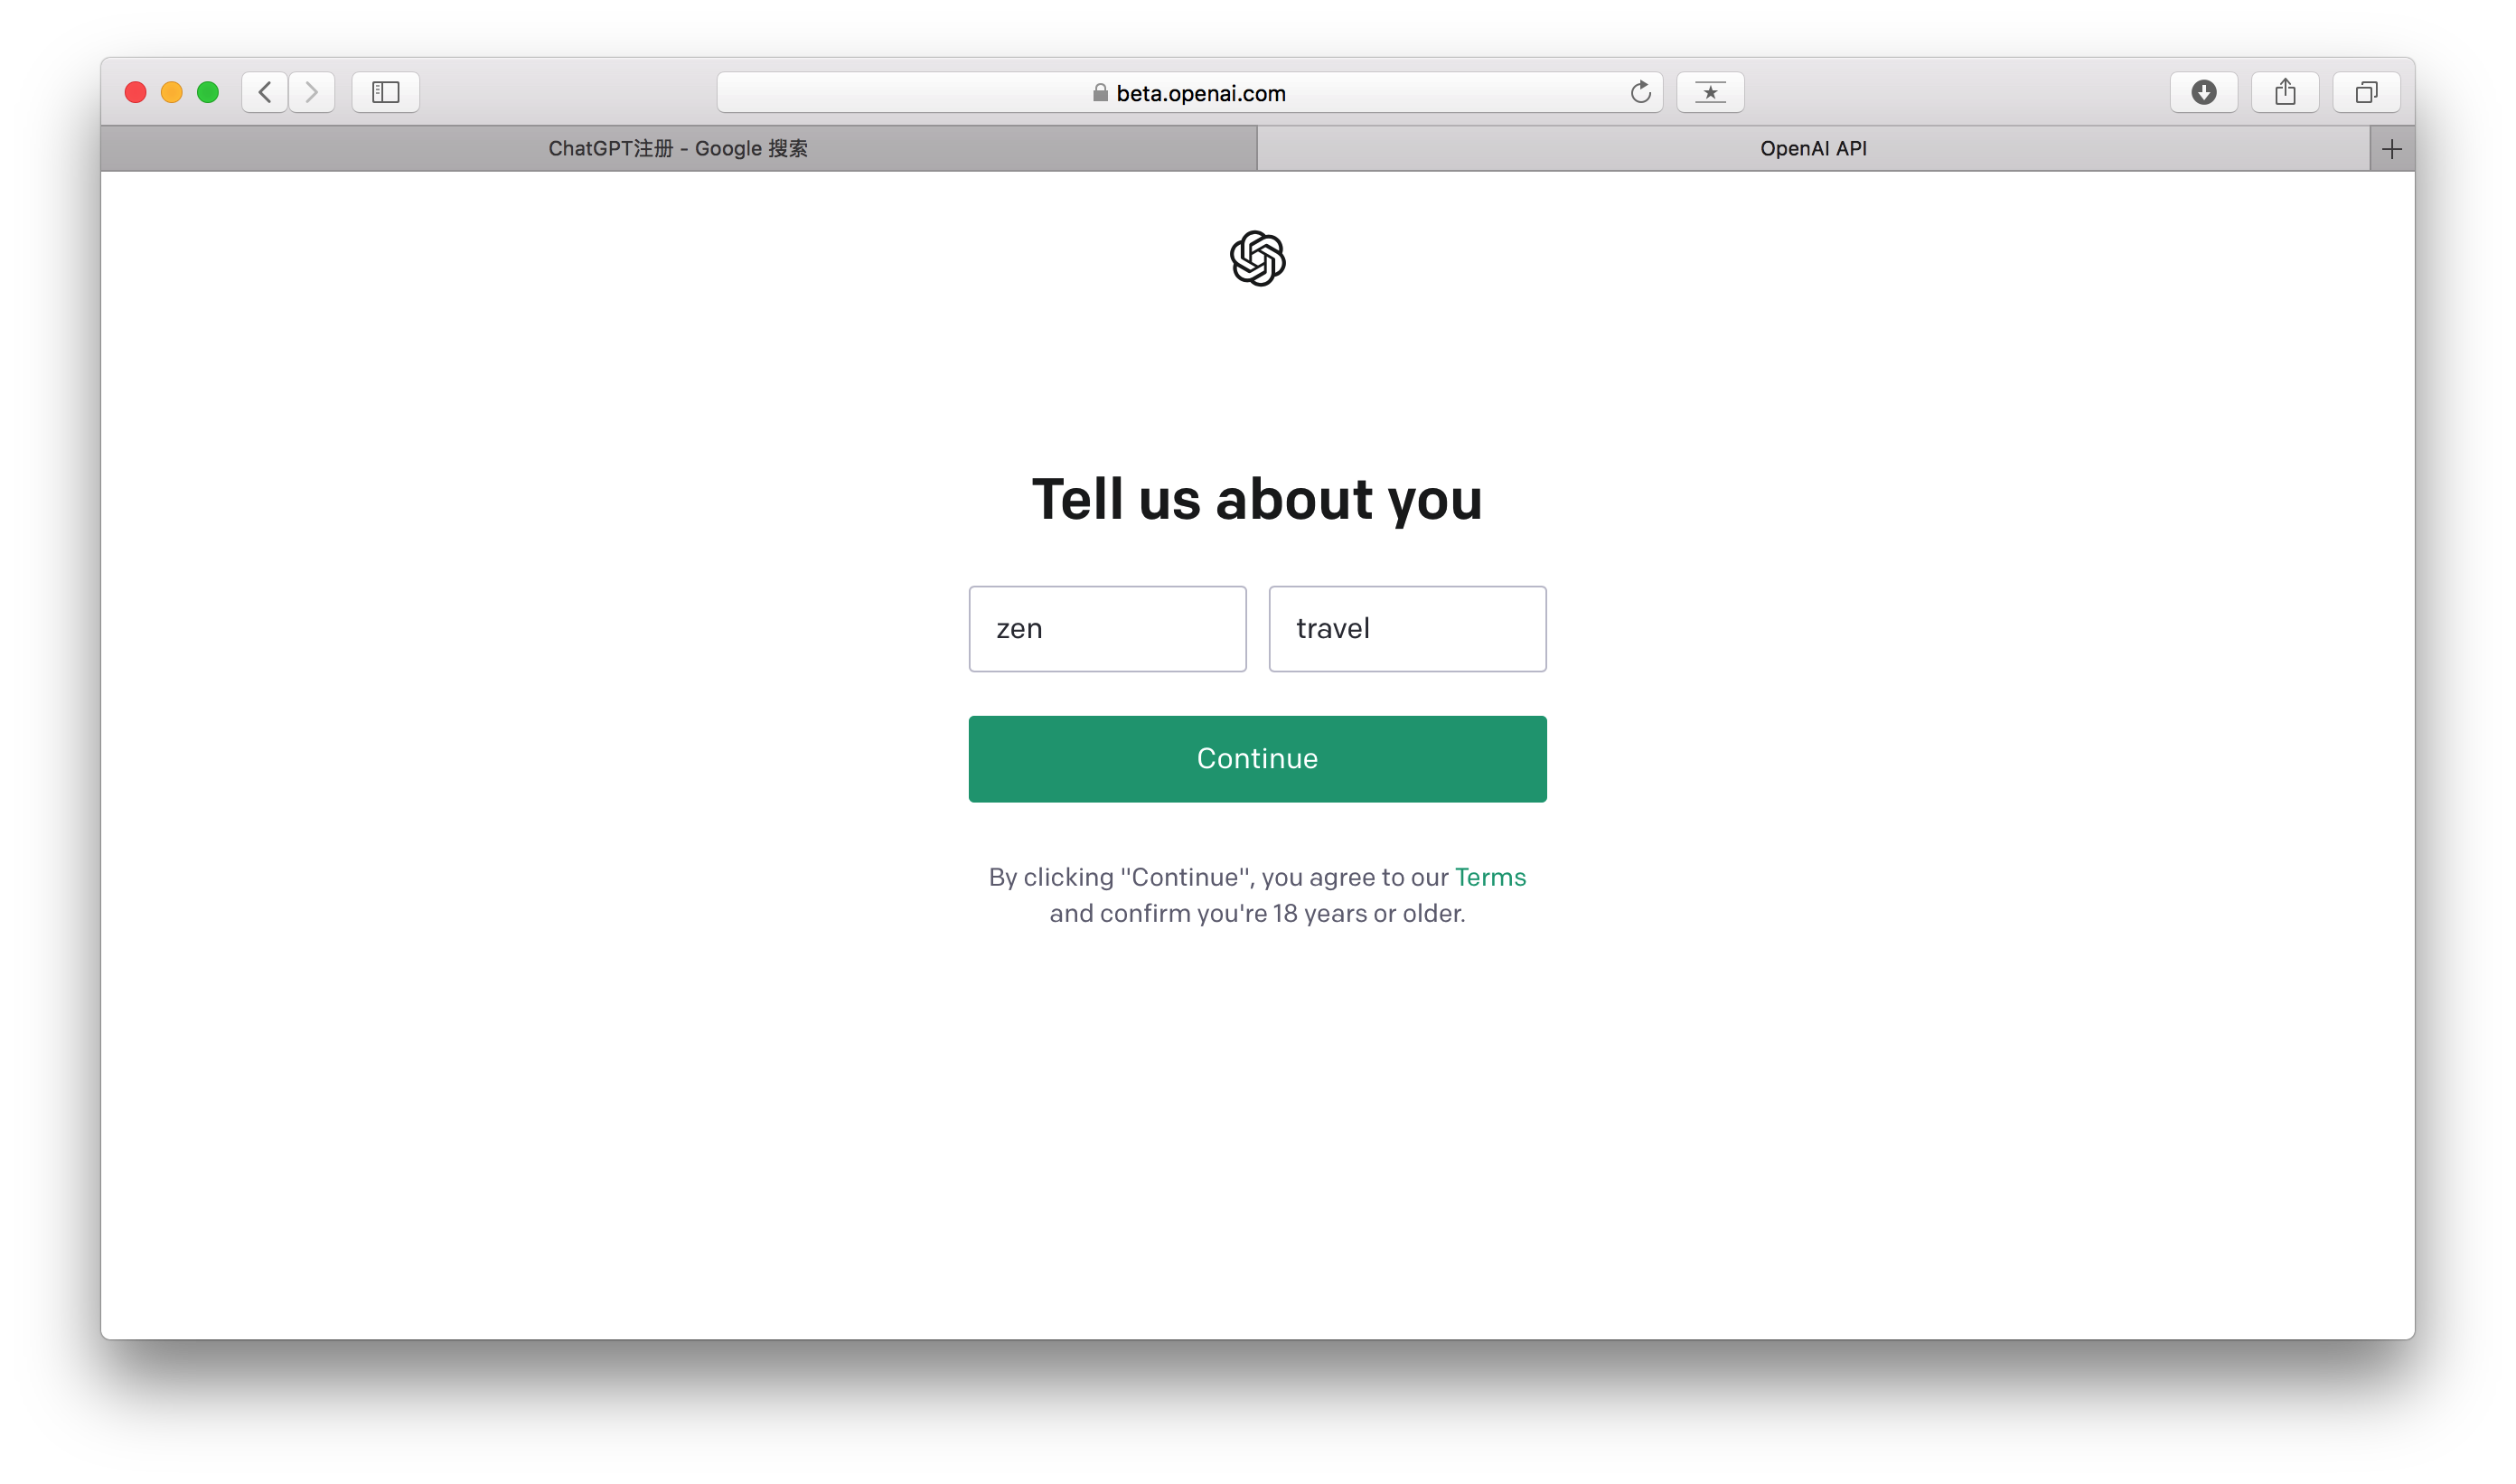The width and height of the screenshot is (2516, 1484).
Task: Minimize the Safari window with yellow button
Action: click(x=172, y=92)
